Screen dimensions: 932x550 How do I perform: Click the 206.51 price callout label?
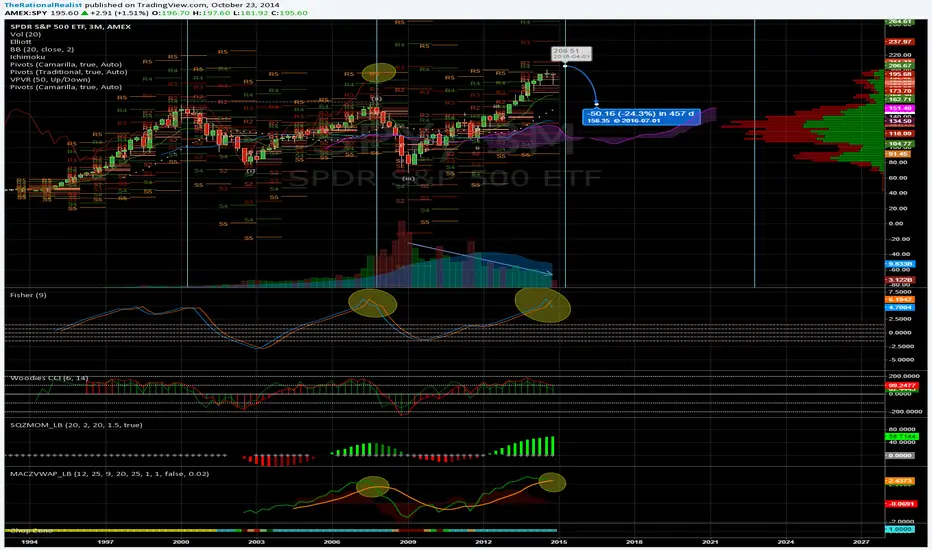coord(571,54)
